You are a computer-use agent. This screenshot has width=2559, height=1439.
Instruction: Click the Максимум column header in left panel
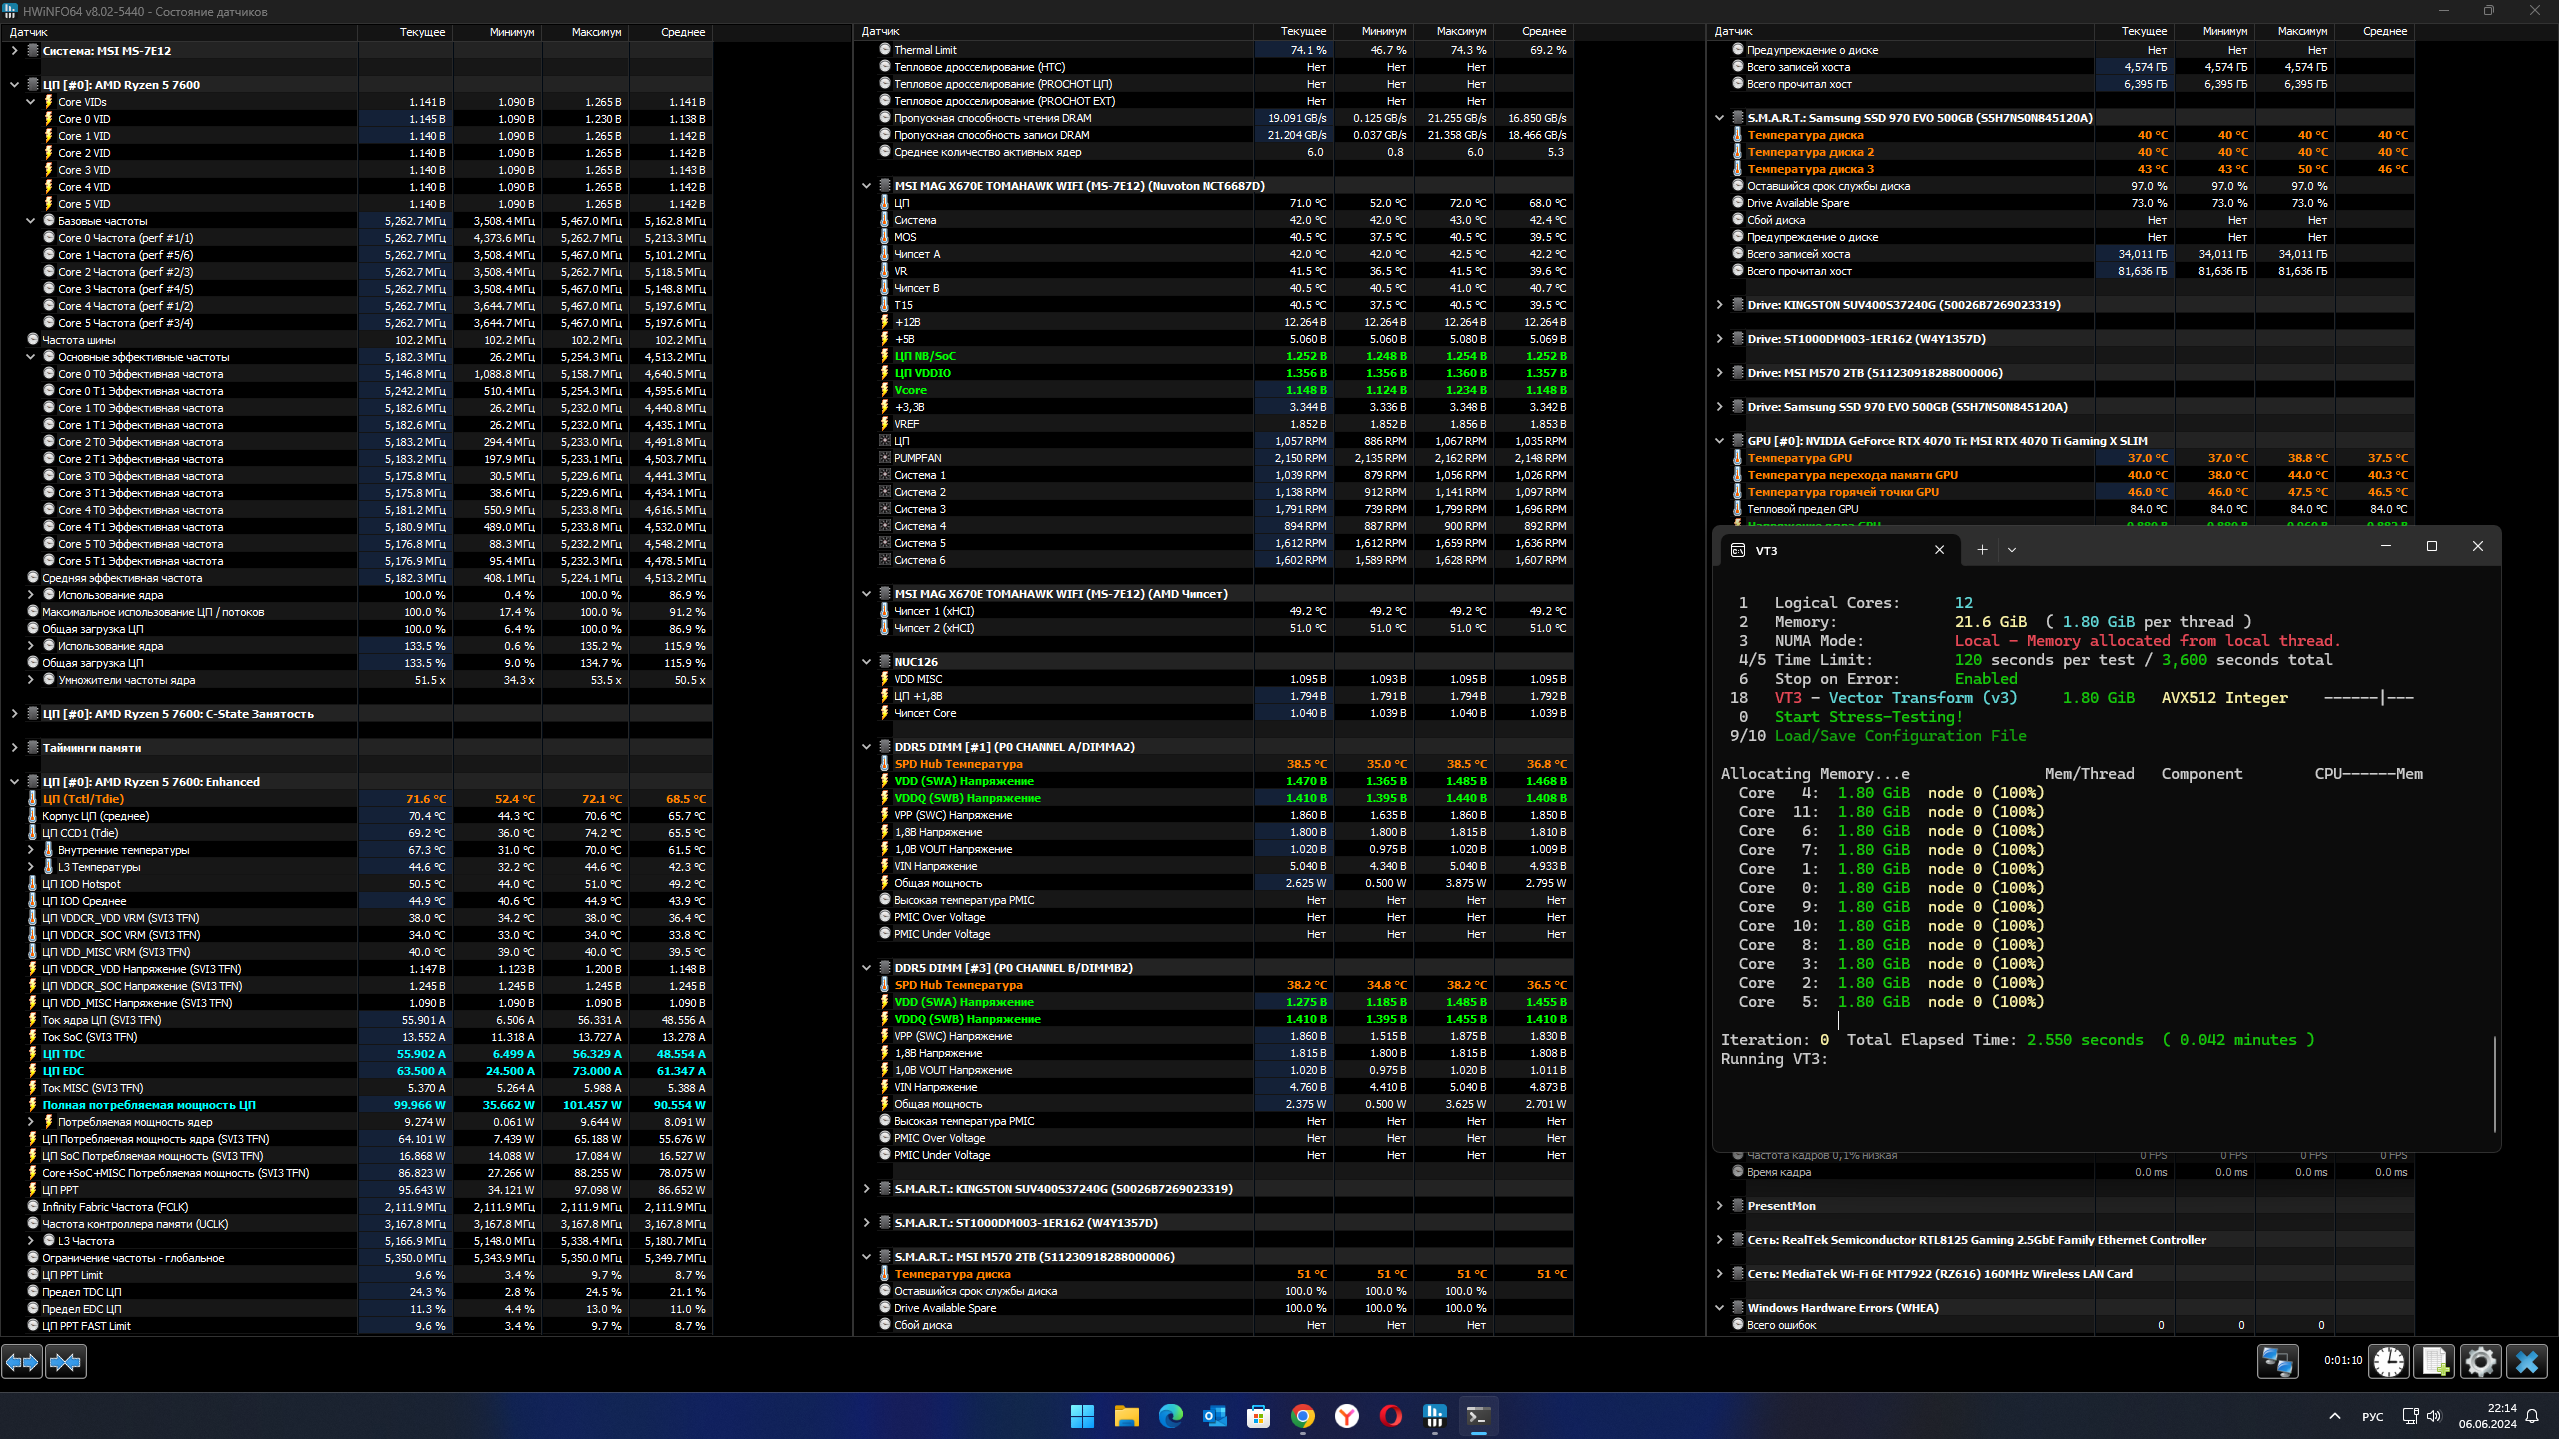pos(596,32)
